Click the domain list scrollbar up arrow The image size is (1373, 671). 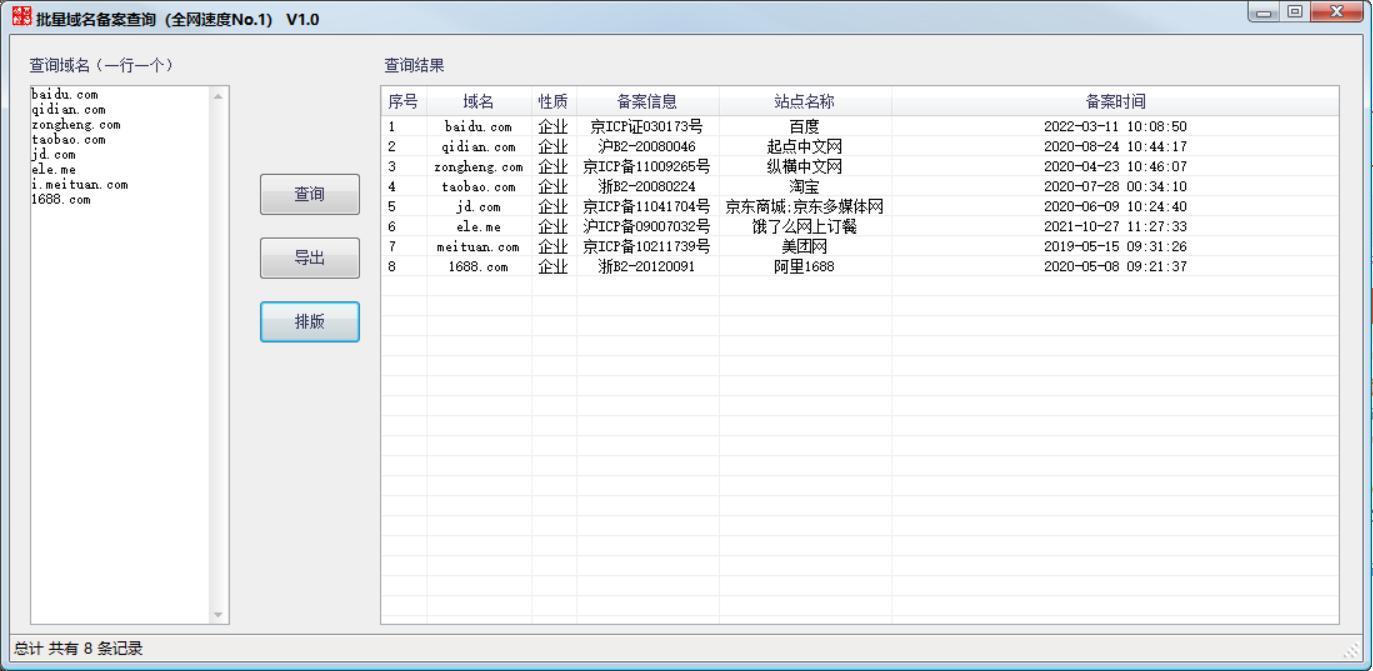(219, 96)
